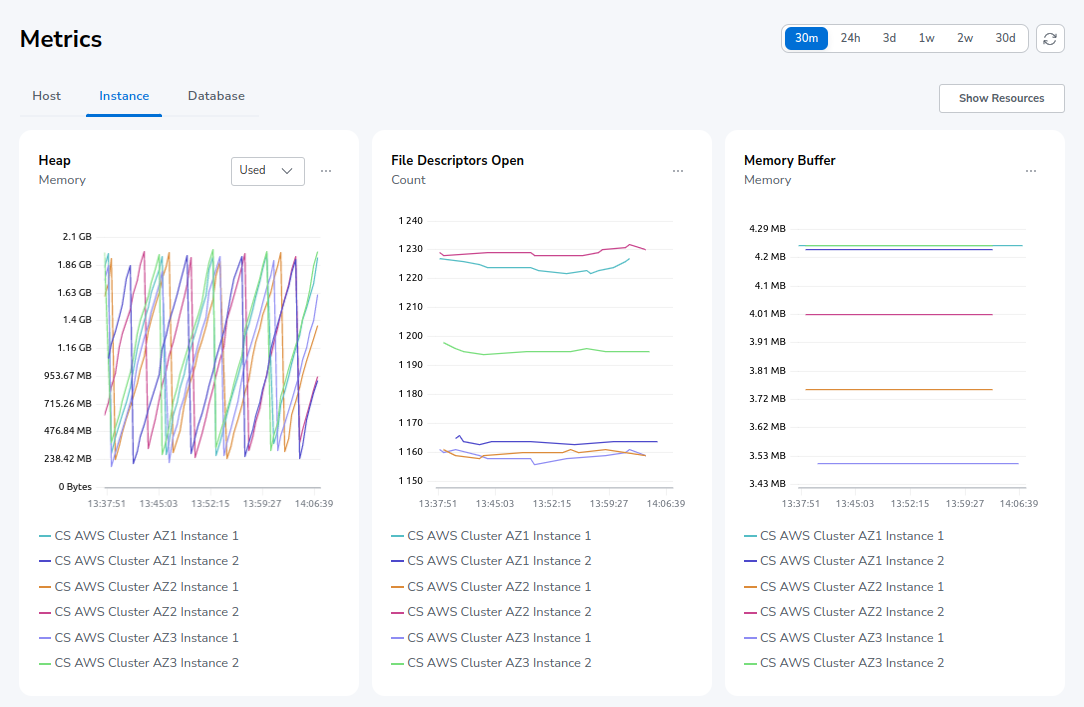Image resolution: width=1084 pixels, height=707 pixels.
Task: Set time range to 2w
Action: coord(965,38)
